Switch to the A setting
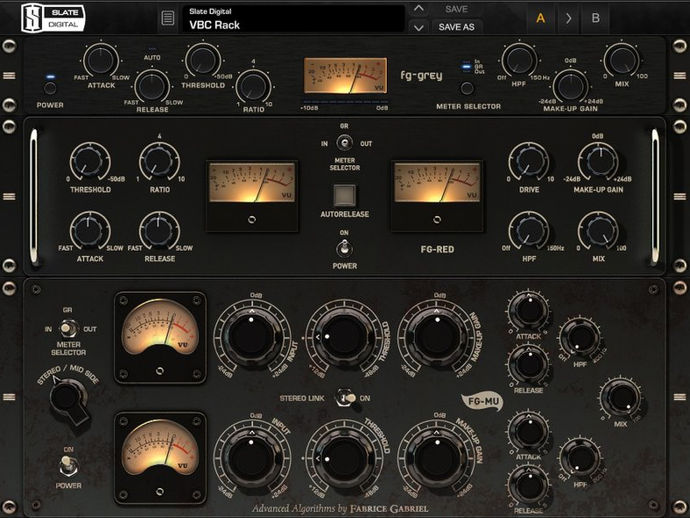This screenshot has height=518, width=690. click(x=540, y=18)
